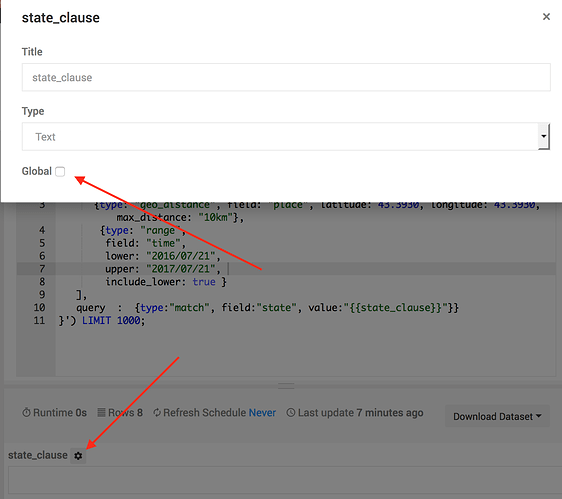Click 'Last update 7 minutes ago' text
The height and width of the screenshot is (499, 562).
361,413
